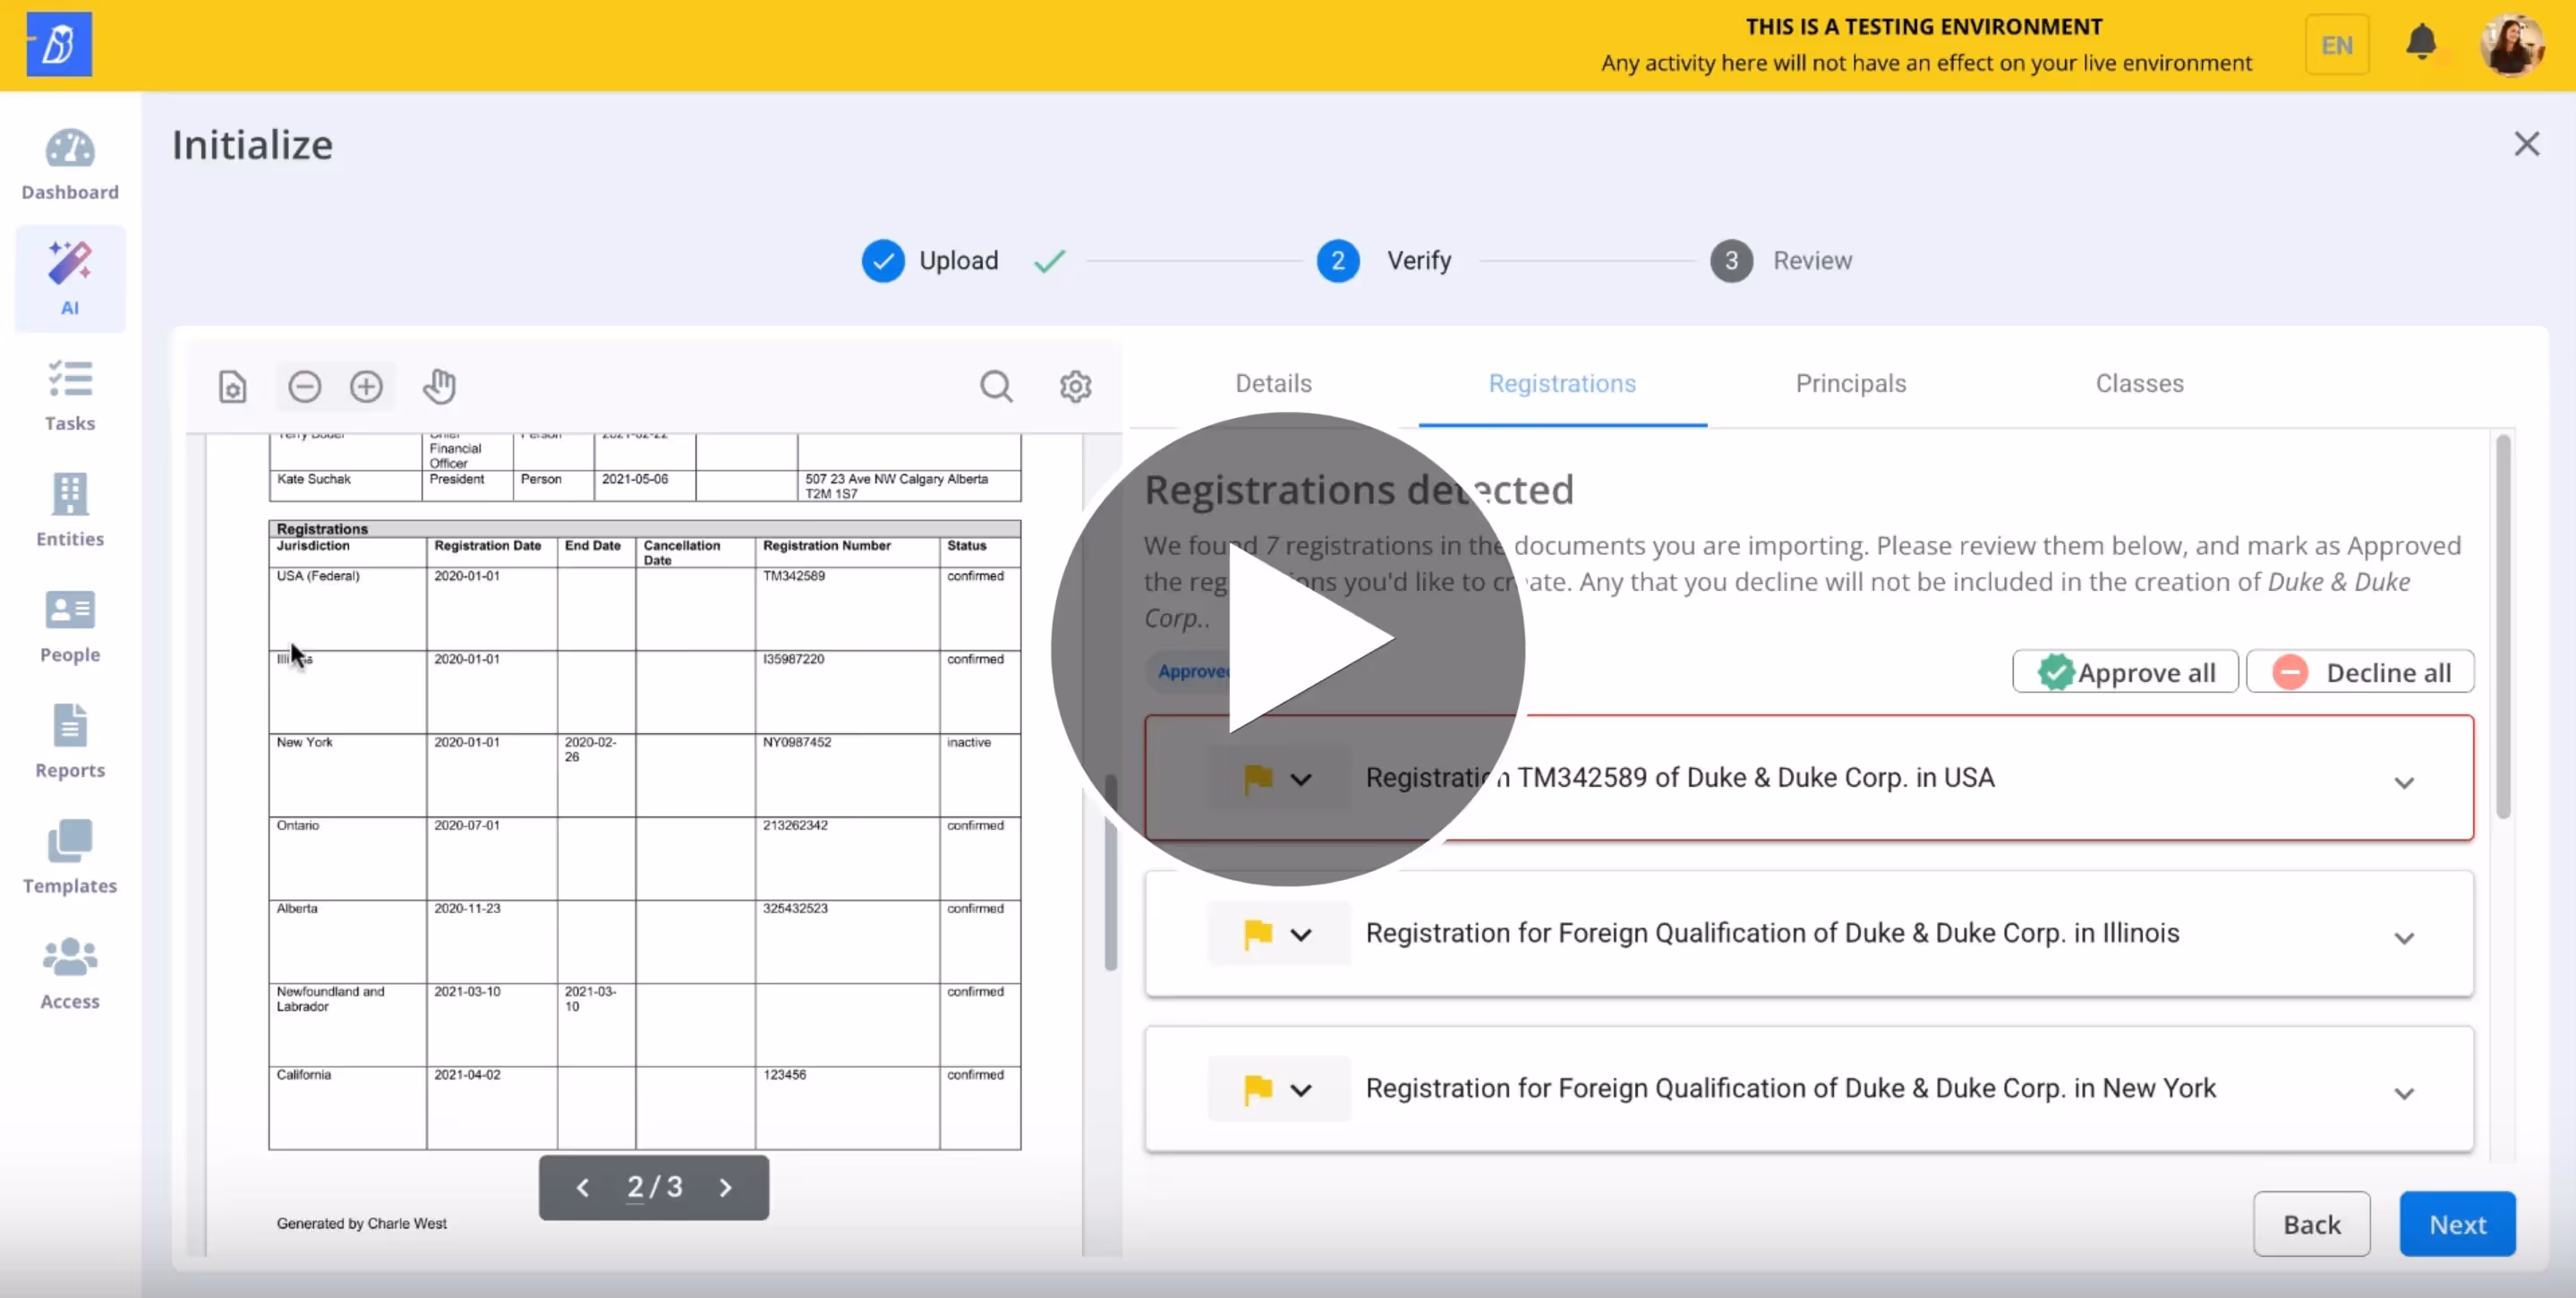Image resolution: width=2576 pixels, height=1298 pixels.
Task: Click the Review step indicator
Action: point(1781,261)
